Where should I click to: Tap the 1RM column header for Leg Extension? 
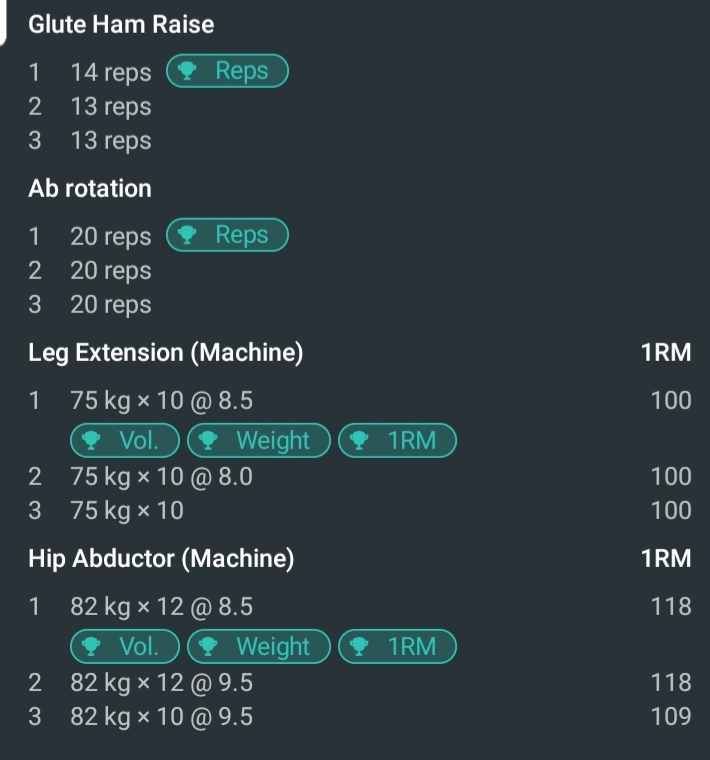666,353
